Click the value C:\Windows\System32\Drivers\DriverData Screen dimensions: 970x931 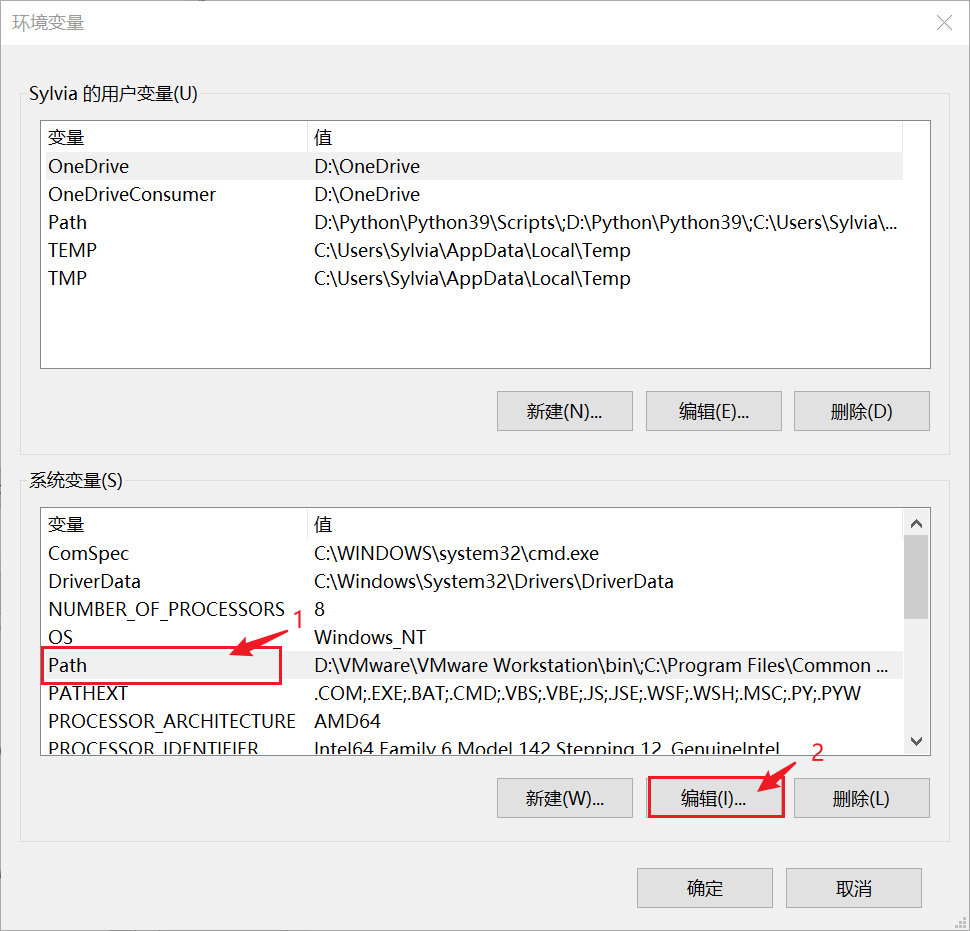pos(494,581)
